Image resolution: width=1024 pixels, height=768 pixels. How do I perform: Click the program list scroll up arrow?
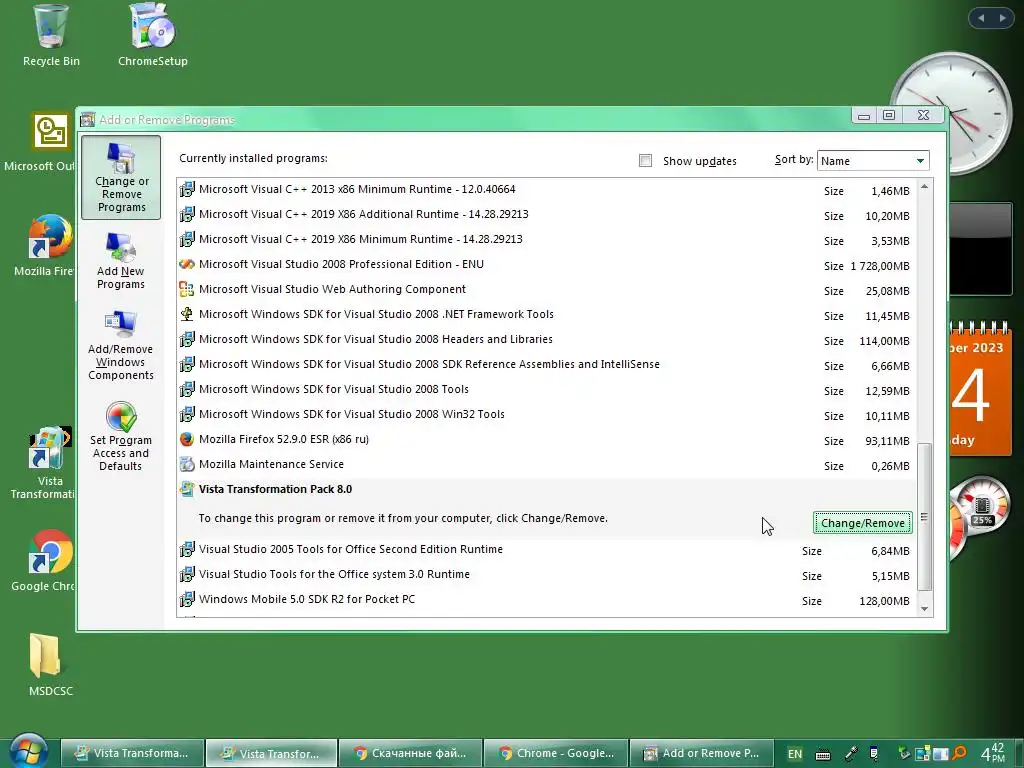[x=924, y=187]
